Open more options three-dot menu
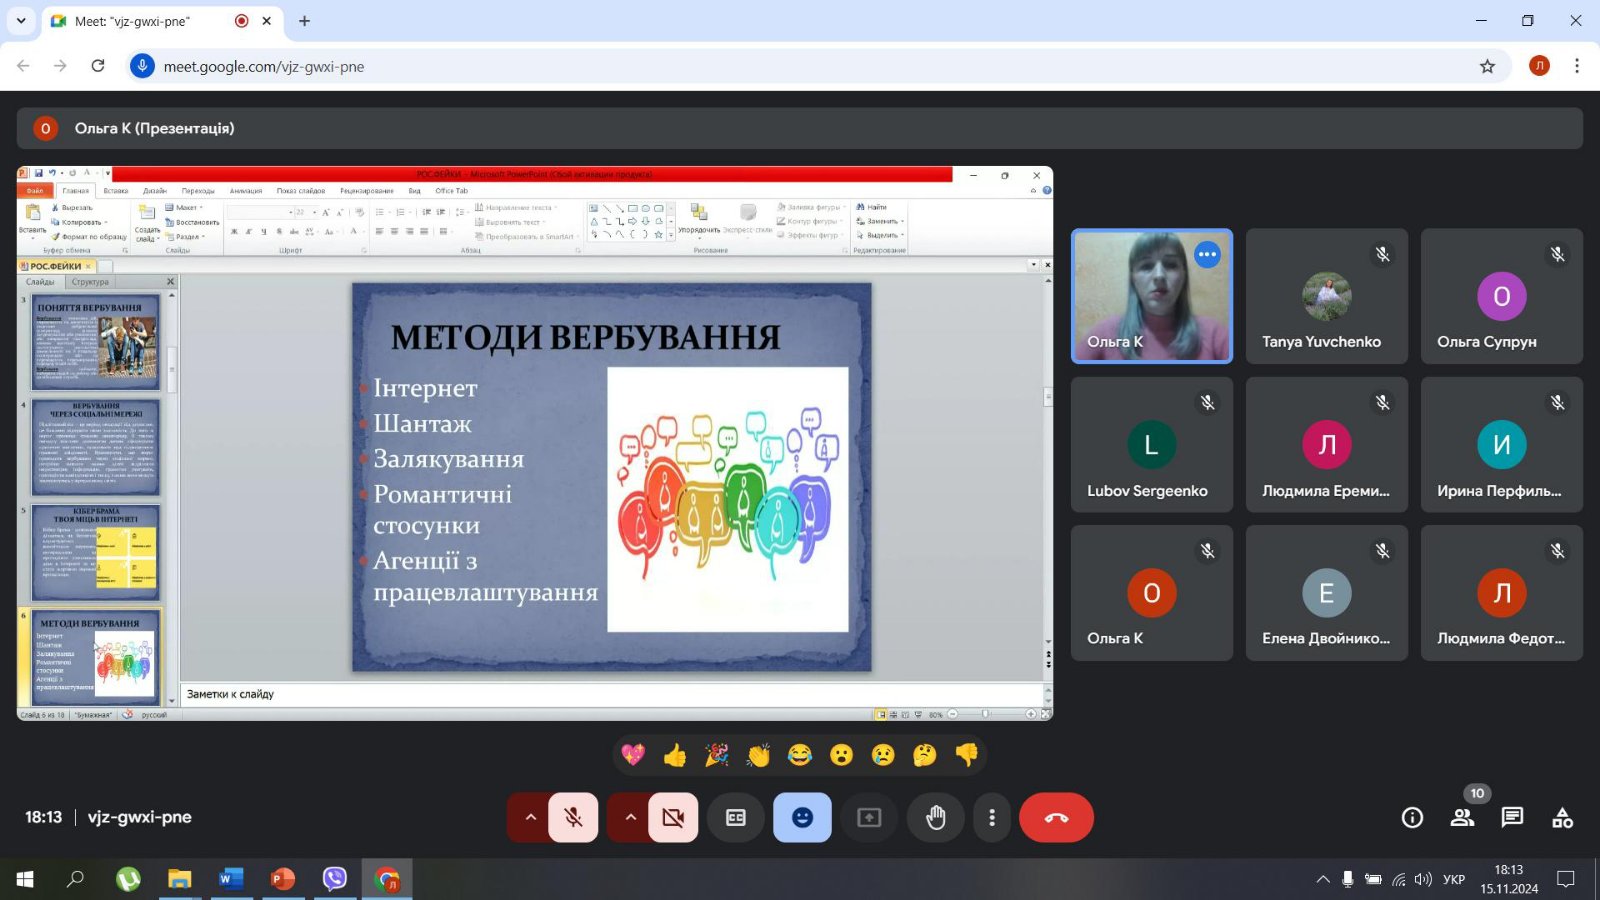Viewport: 1600px width, 900px height. (991, 817)
